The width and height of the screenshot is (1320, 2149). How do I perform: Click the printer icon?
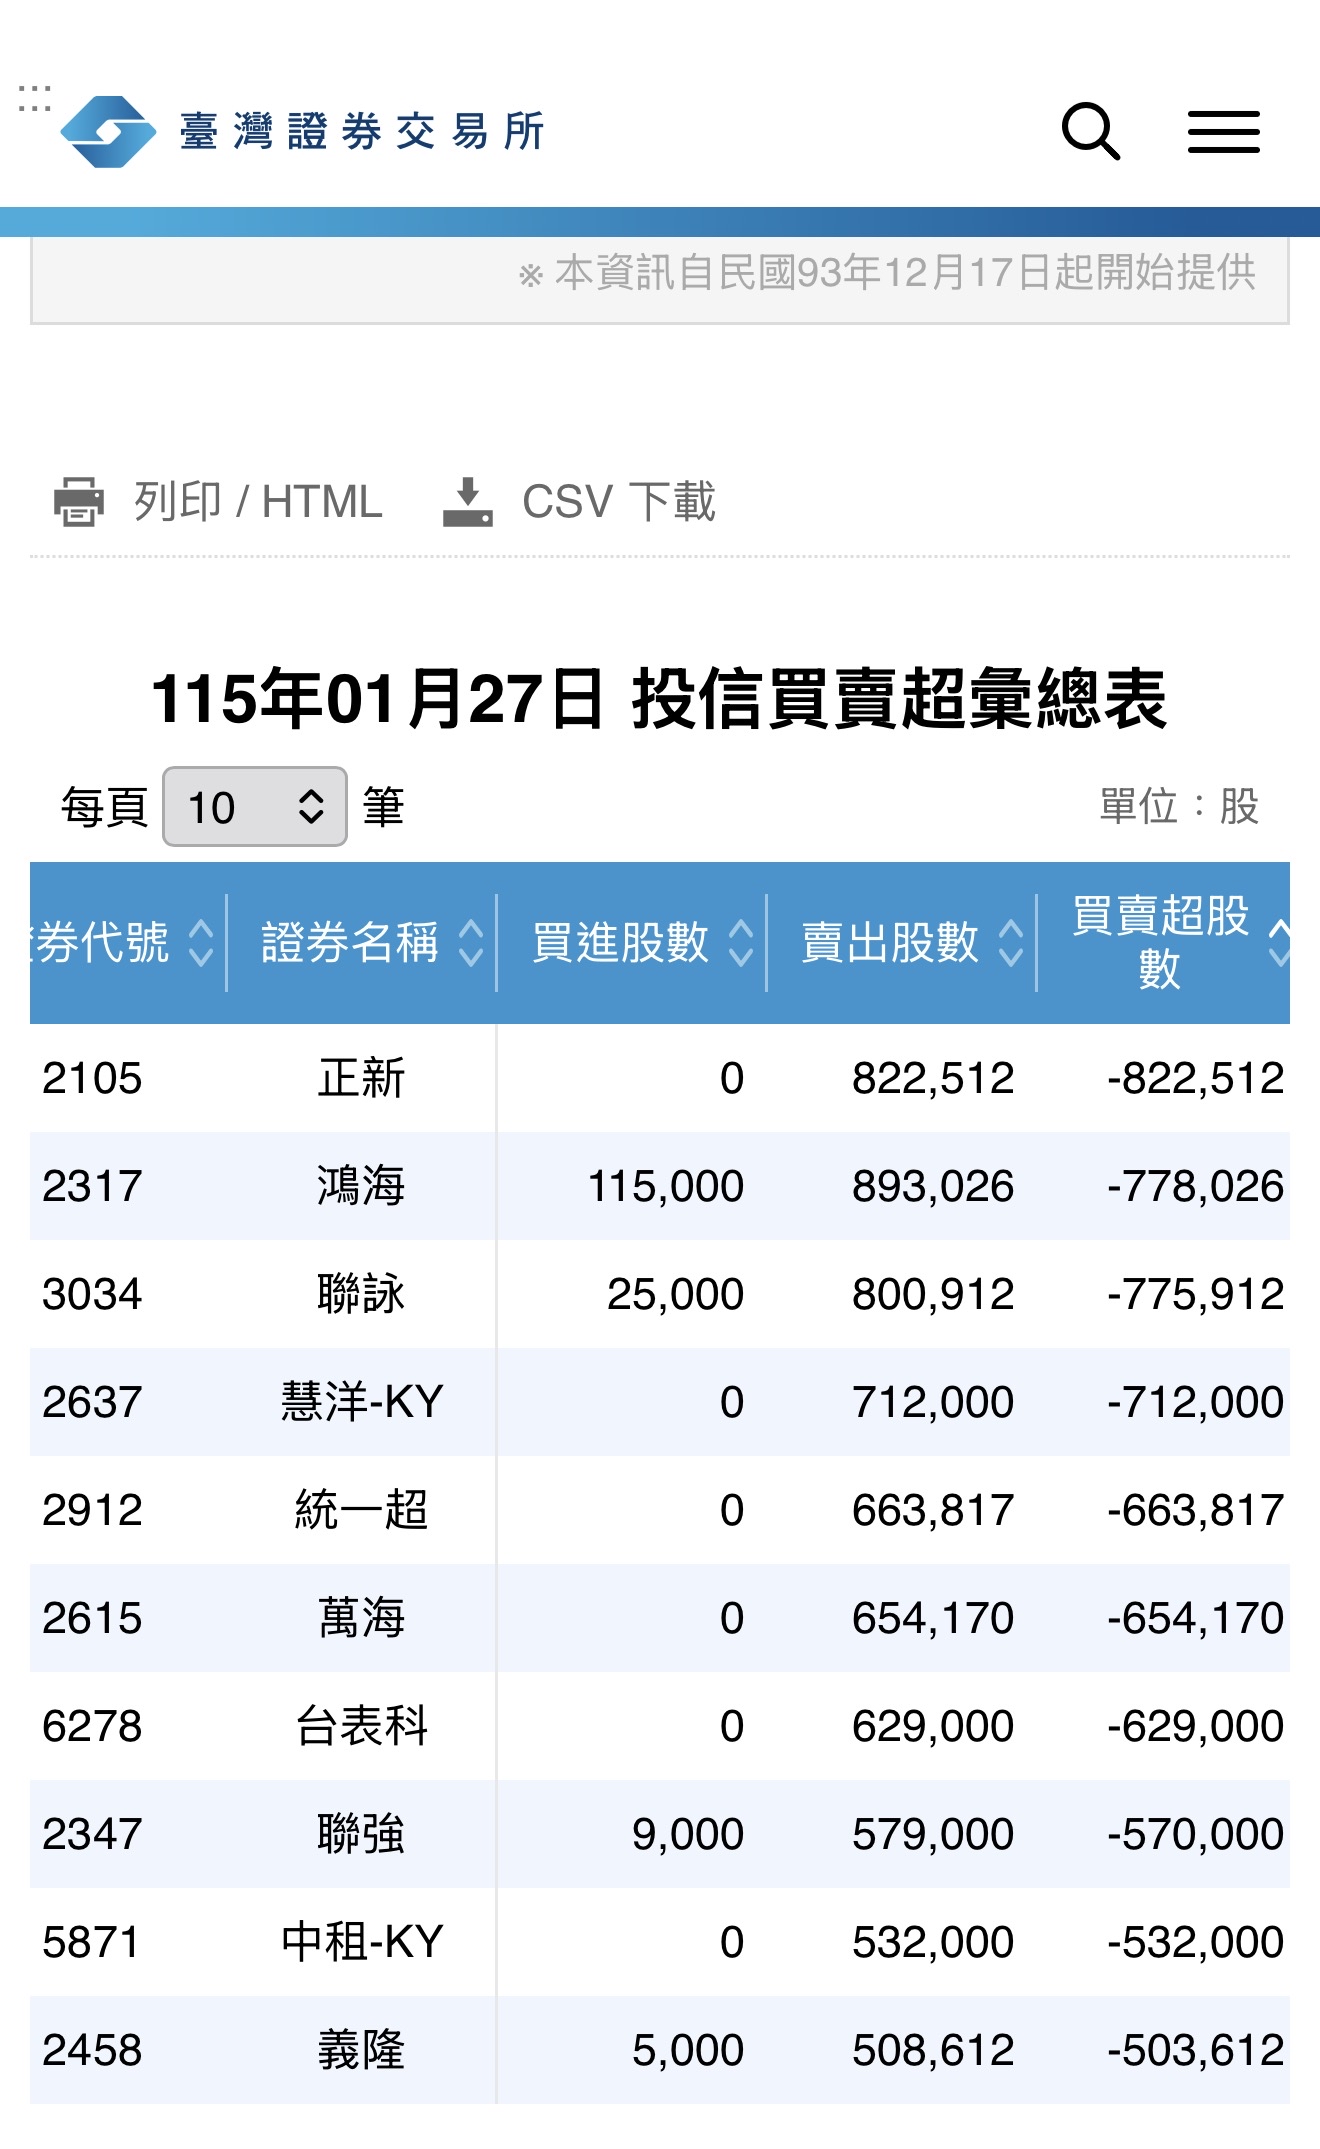(x=79, y=502)
